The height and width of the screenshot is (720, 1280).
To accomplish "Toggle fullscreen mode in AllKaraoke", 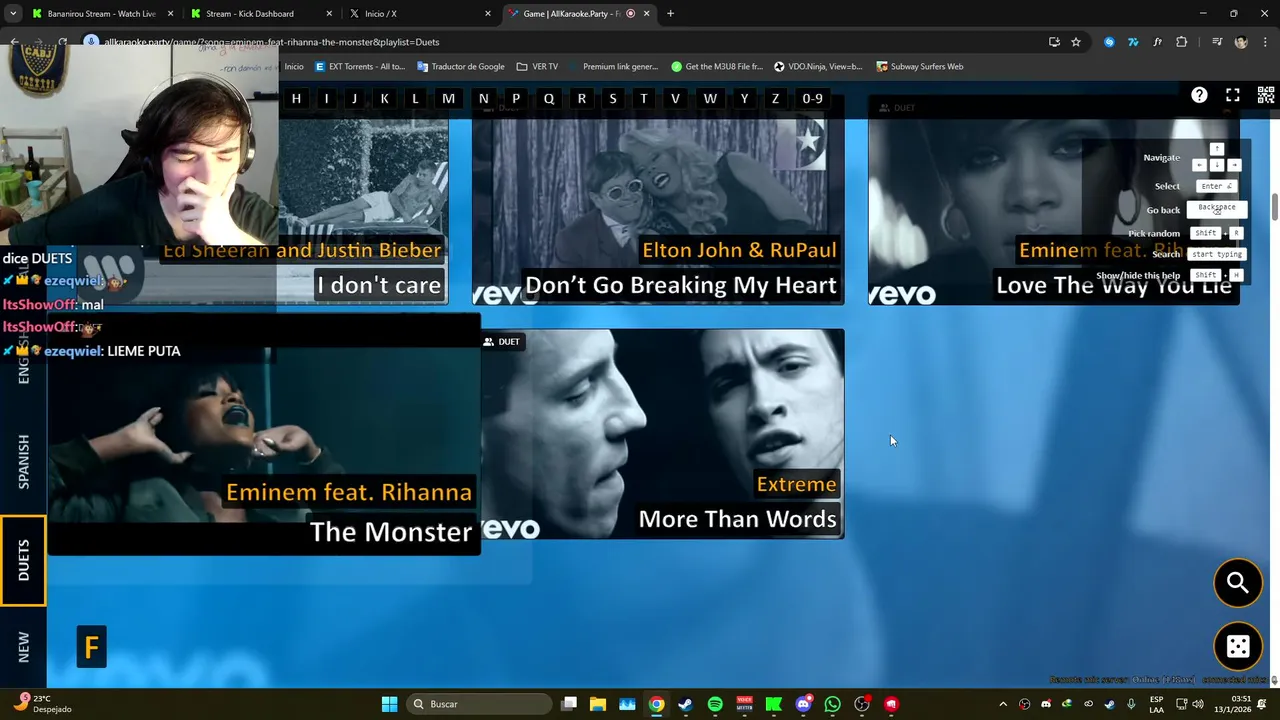I will 1233,95.
